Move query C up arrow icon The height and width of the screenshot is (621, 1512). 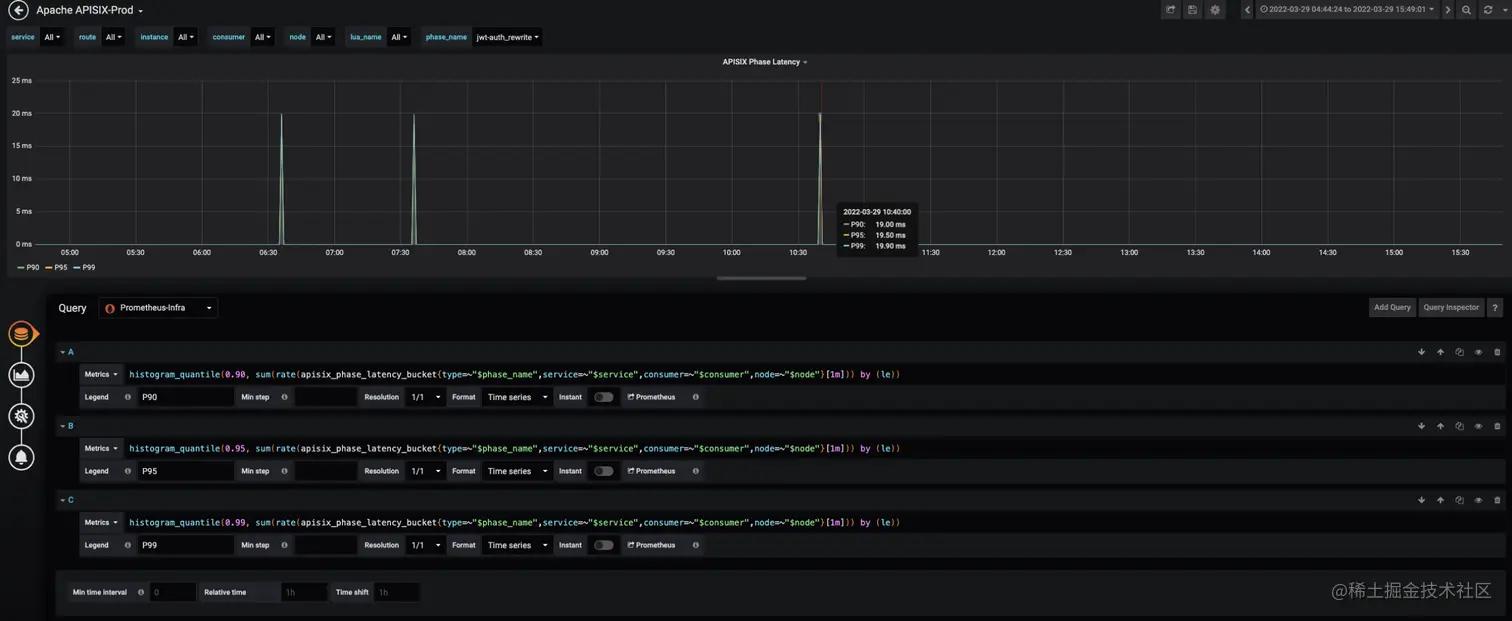[1440, 500]
